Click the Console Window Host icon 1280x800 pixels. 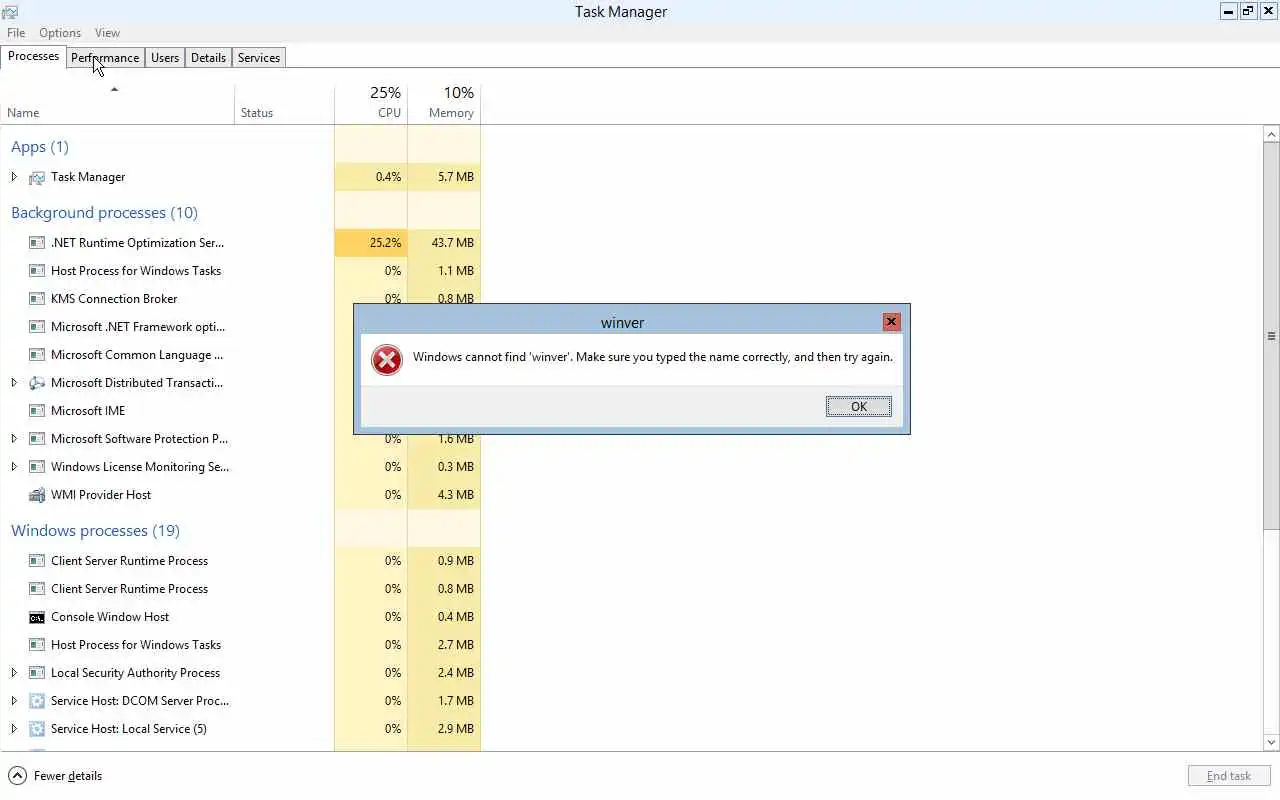click(x=37, y=617)
